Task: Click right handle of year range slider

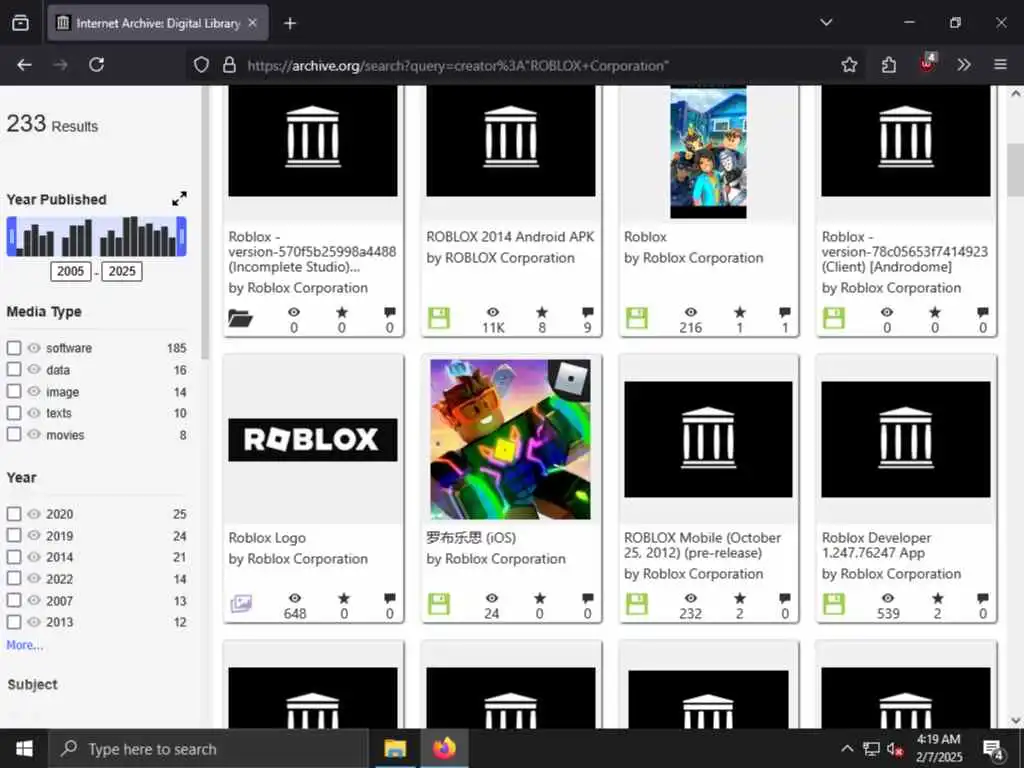Action: pyautogui.click(x=182, y=236)
